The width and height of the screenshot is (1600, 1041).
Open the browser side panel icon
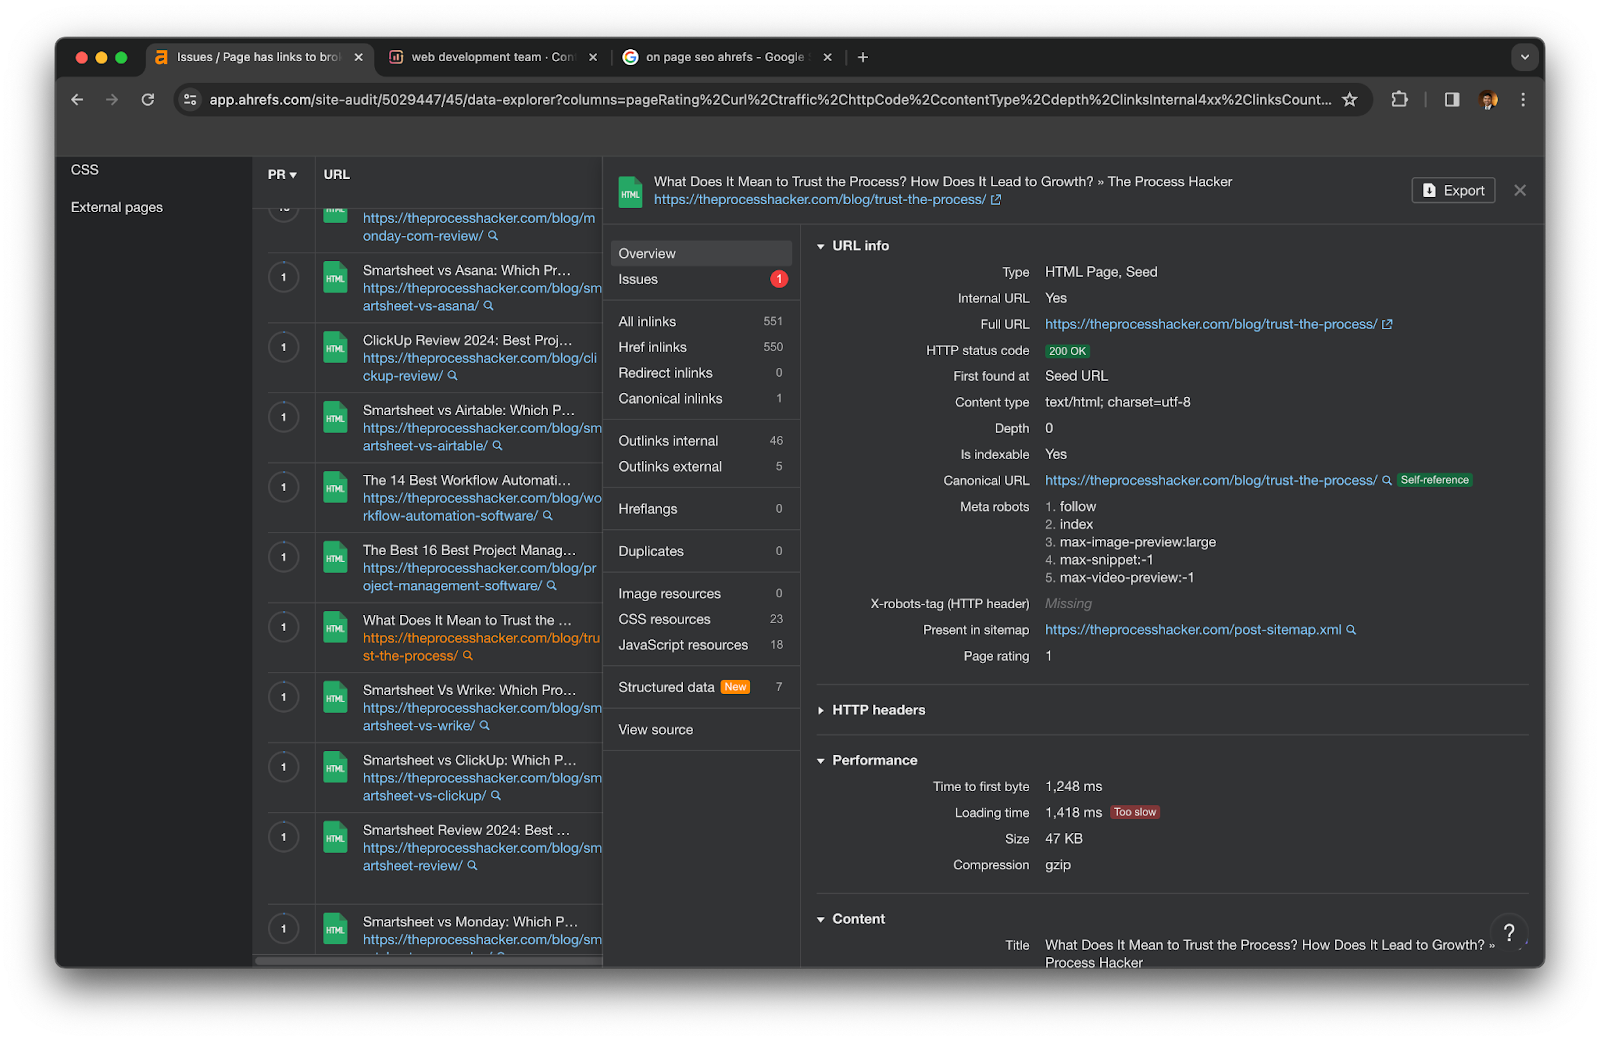pos(1452,100)
